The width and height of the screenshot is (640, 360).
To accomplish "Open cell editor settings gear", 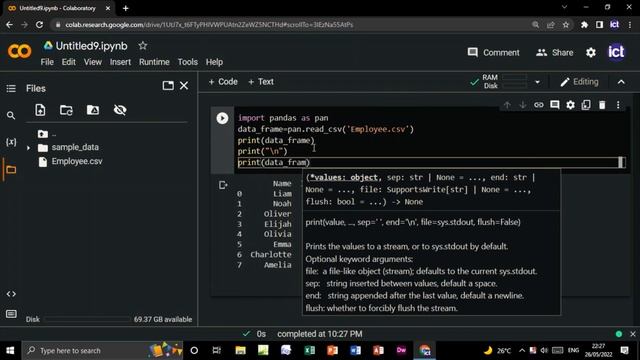I will point(570,105).
